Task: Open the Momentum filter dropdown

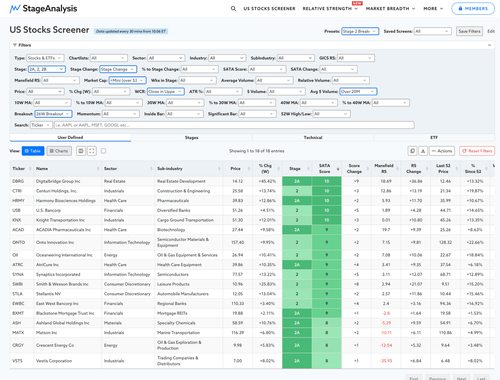Action: (120, 114)
